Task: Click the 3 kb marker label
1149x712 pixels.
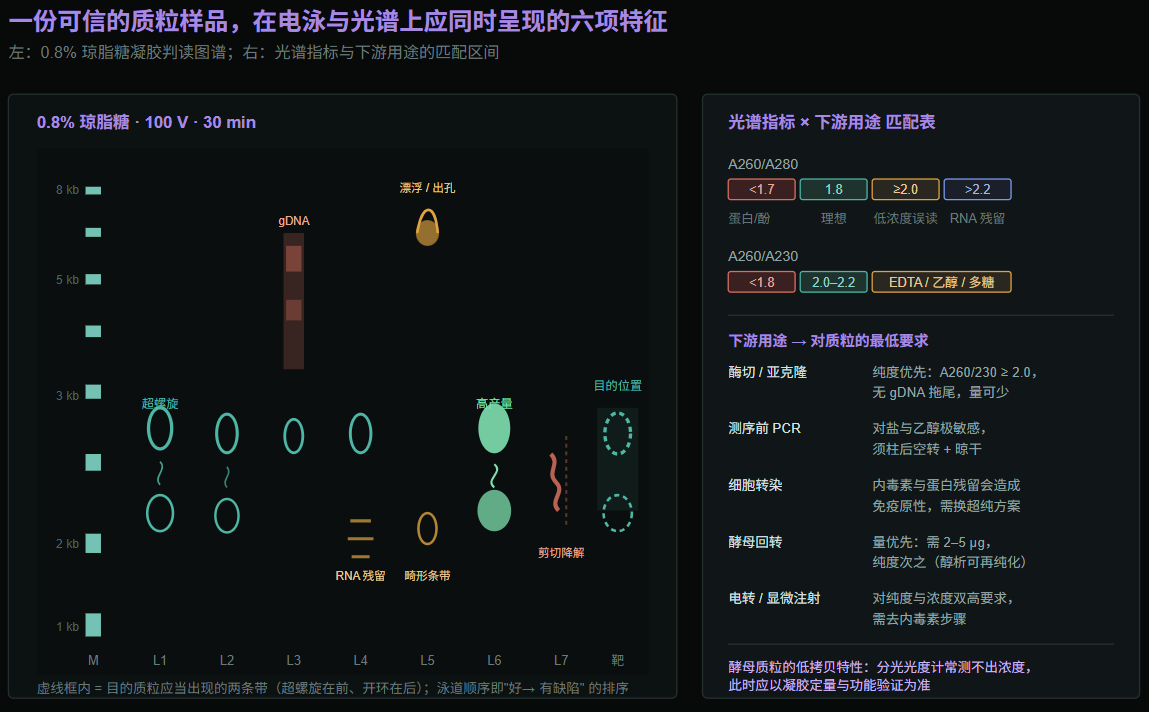Action: [67, 396]
